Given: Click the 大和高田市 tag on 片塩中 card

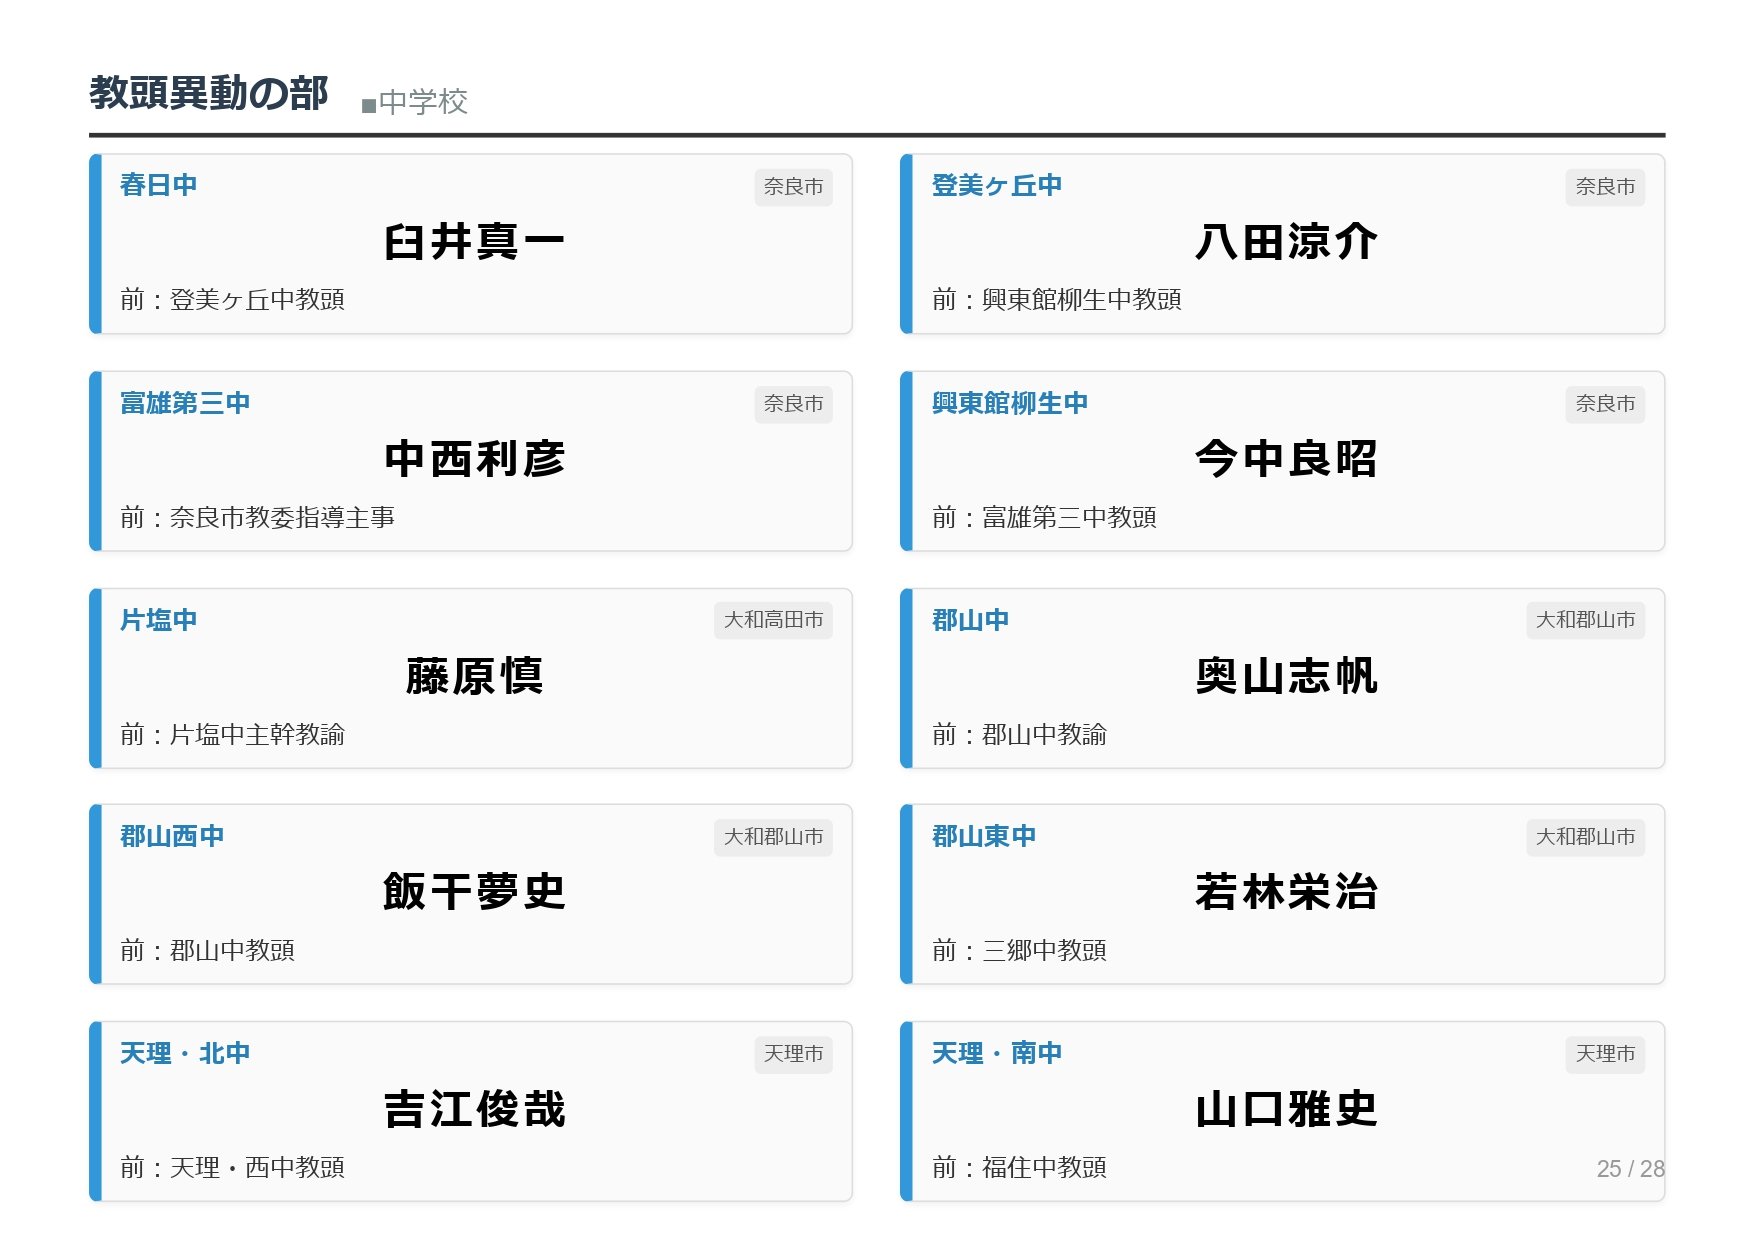Looking at the screenshot, I should point(773,620).
